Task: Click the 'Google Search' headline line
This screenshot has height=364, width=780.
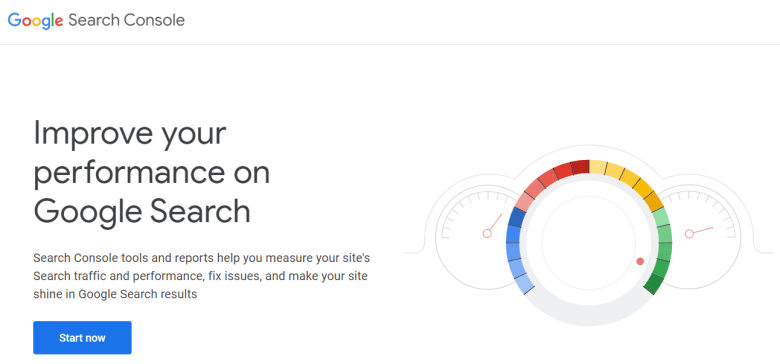Action: pos(142,211)
